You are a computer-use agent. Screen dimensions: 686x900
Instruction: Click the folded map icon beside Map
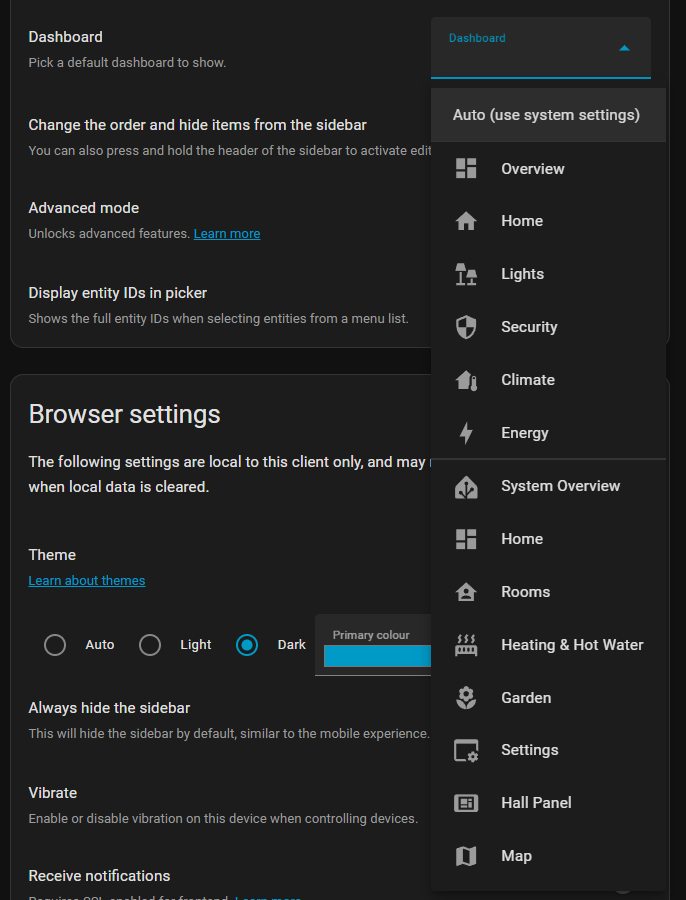tap(466, 856)
